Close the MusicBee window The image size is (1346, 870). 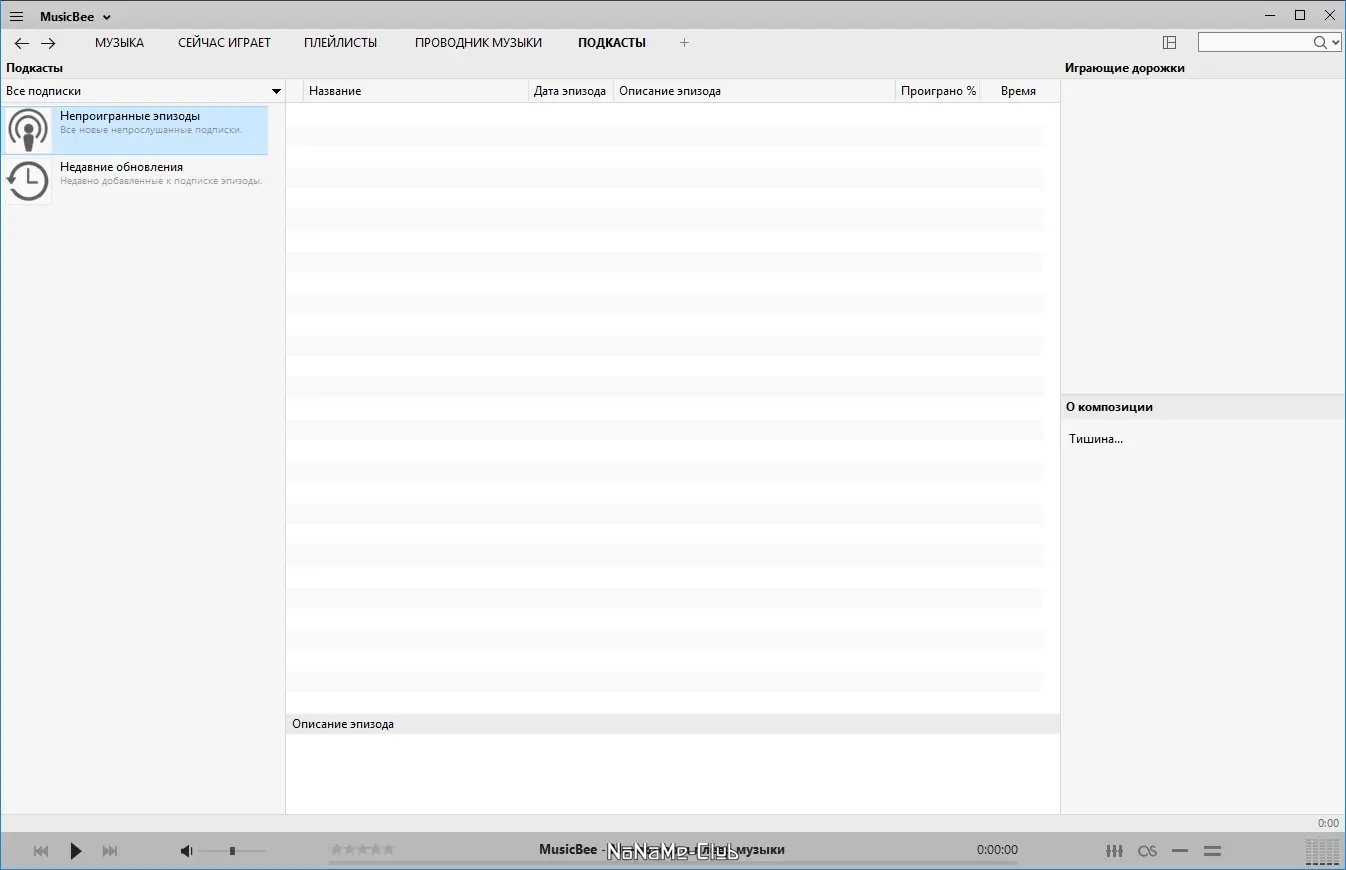(1329, 15)
